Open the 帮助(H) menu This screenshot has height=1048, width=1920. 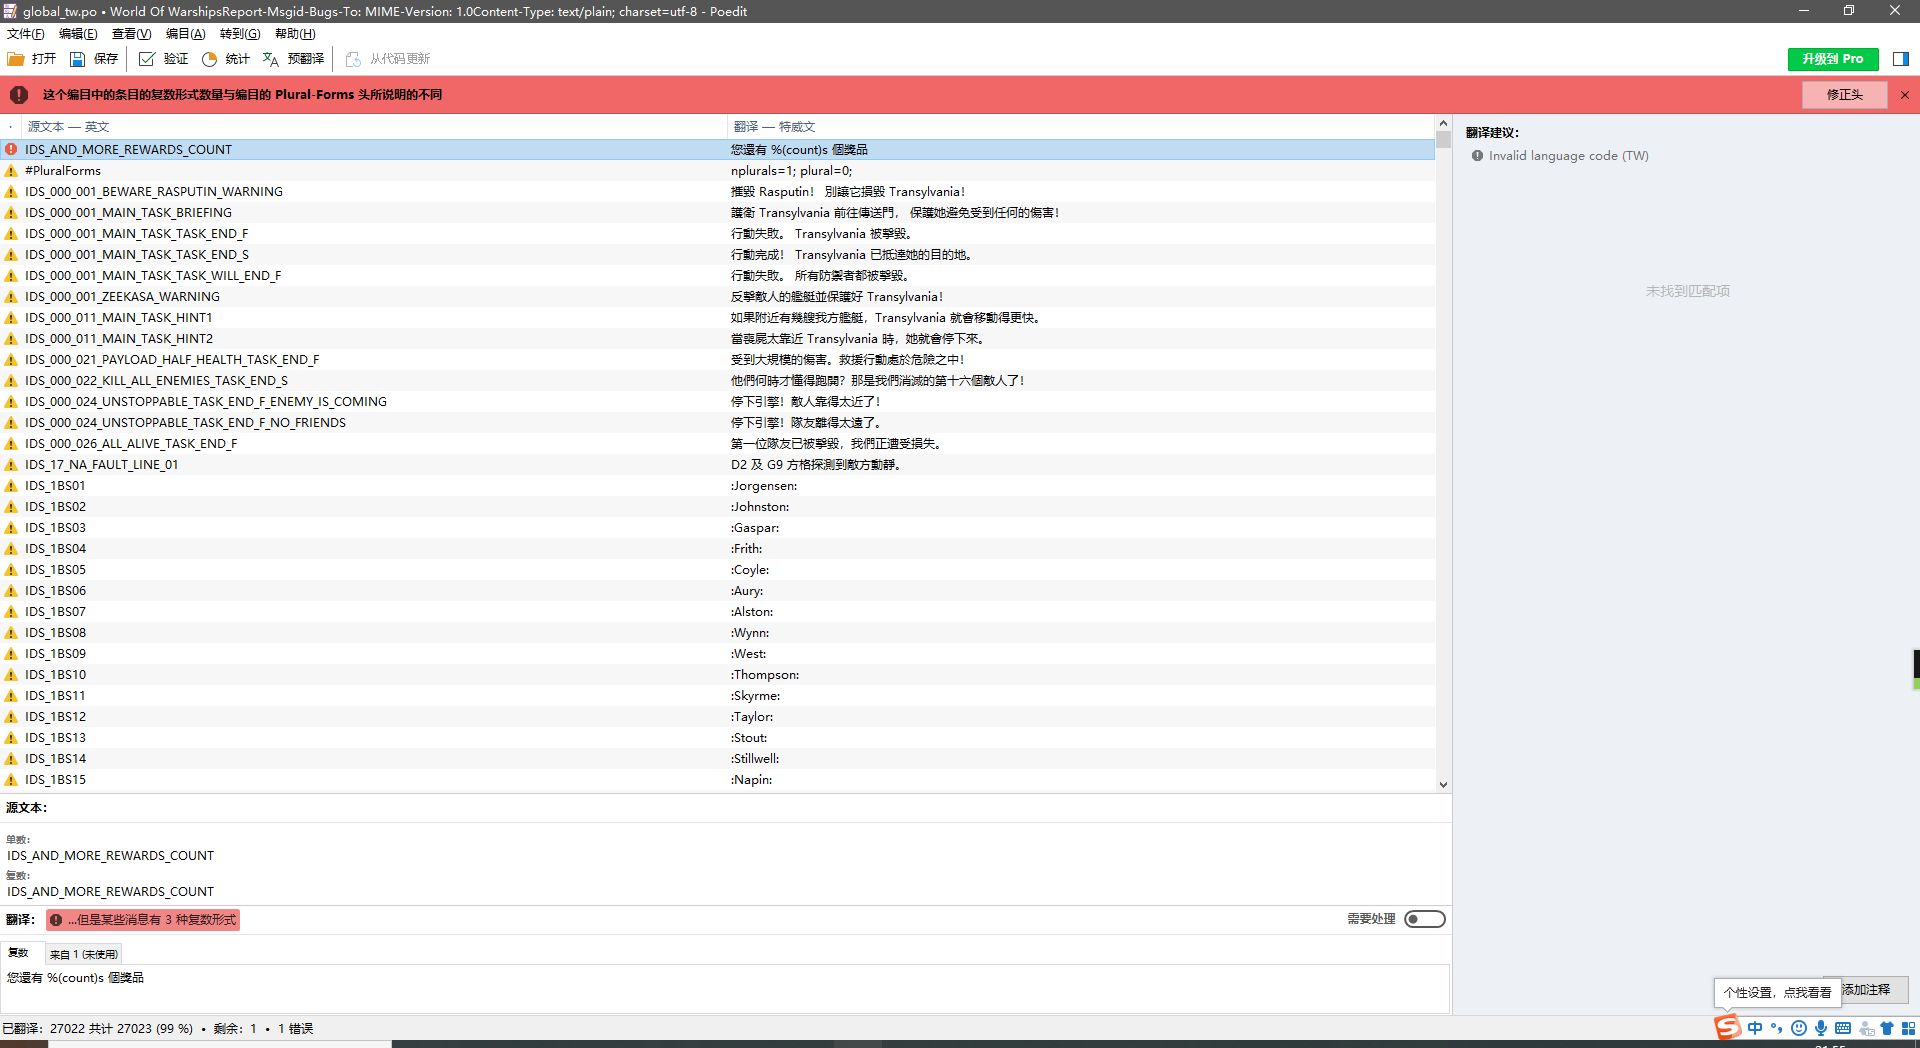(x=295, y=34)
